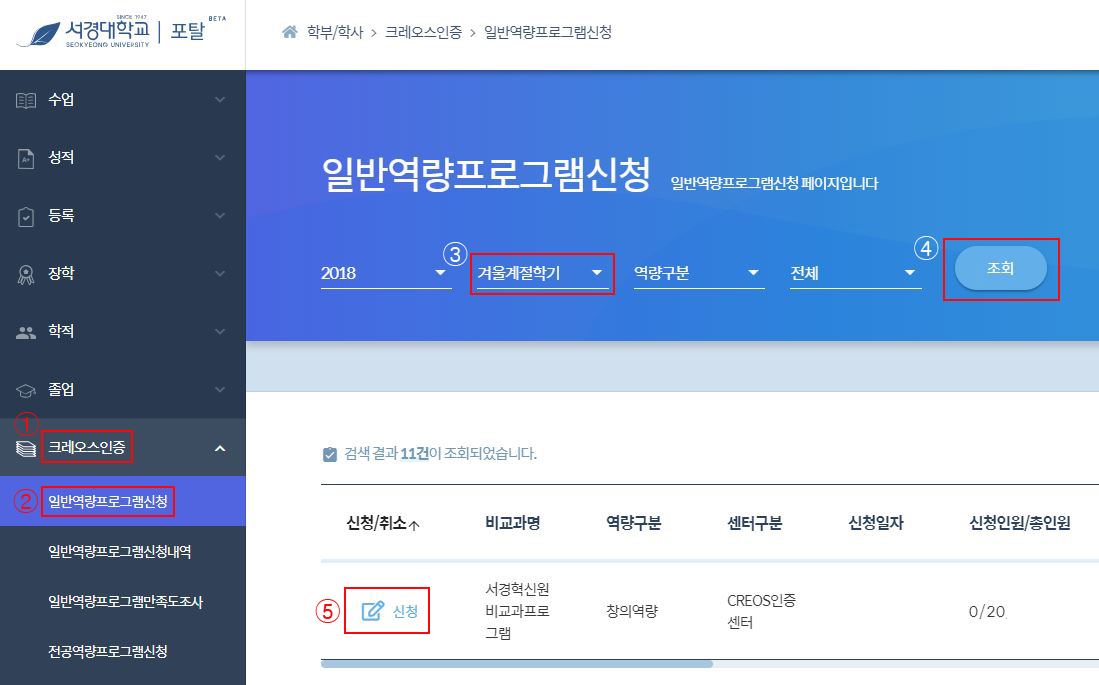Open the 전체 filter dropdown

click(855, 270)
